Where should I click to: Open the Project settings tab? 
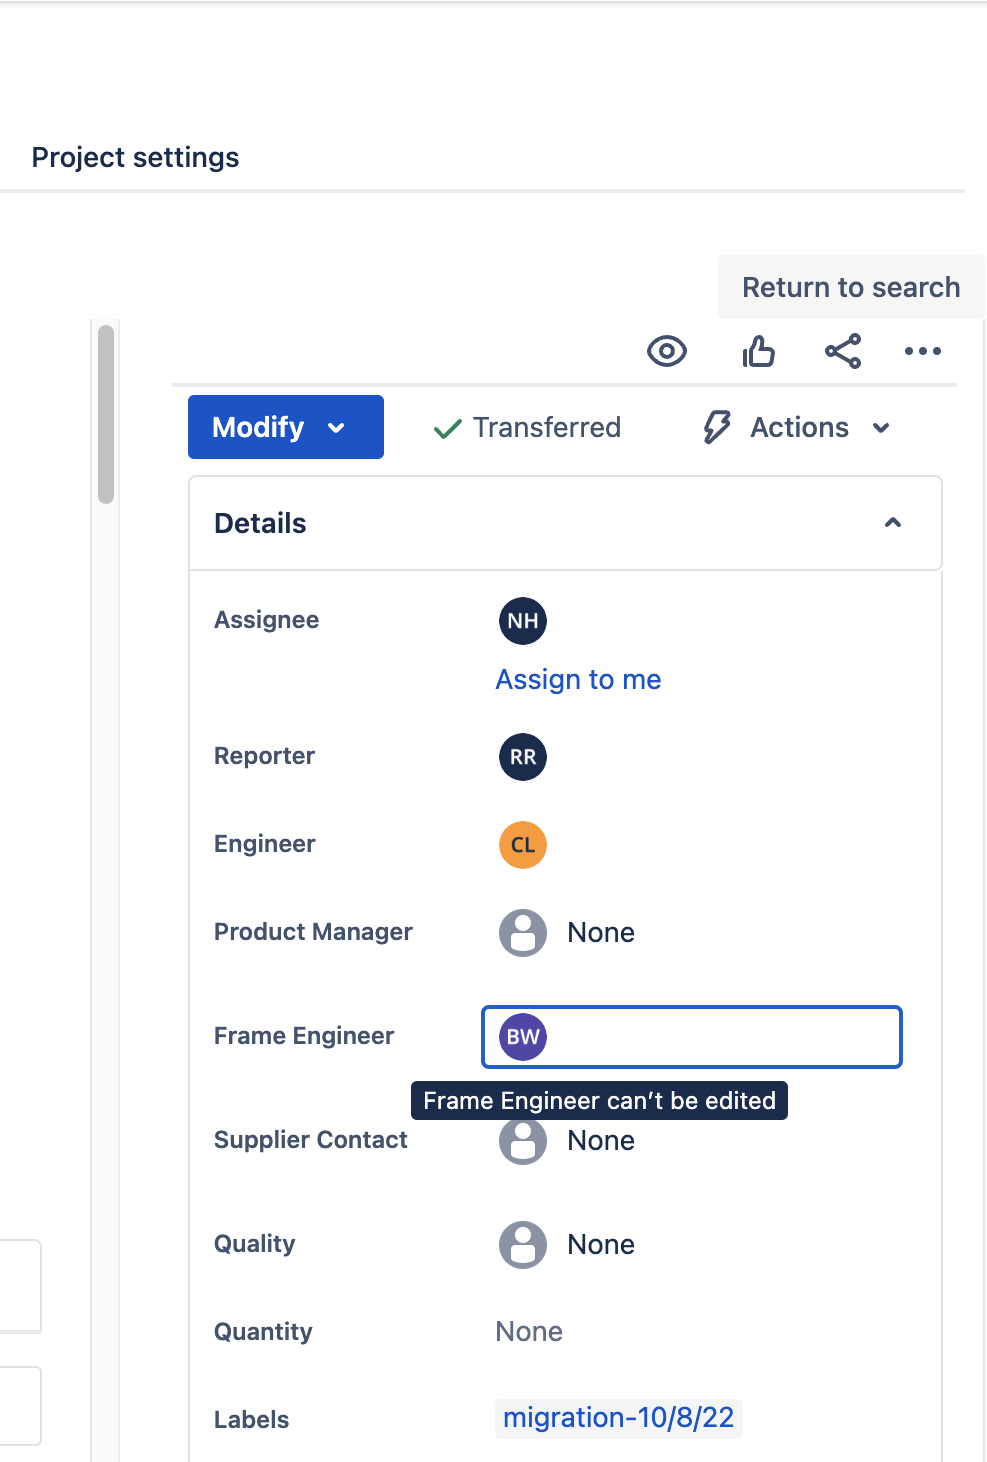[135, 157]
